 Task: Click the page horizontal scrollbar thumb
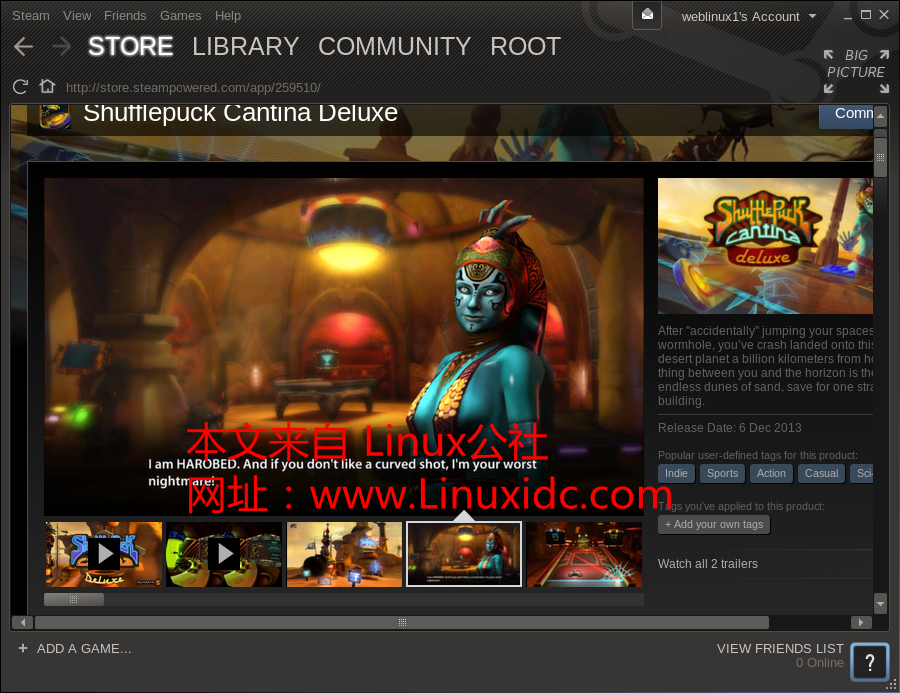click(402, 622)
